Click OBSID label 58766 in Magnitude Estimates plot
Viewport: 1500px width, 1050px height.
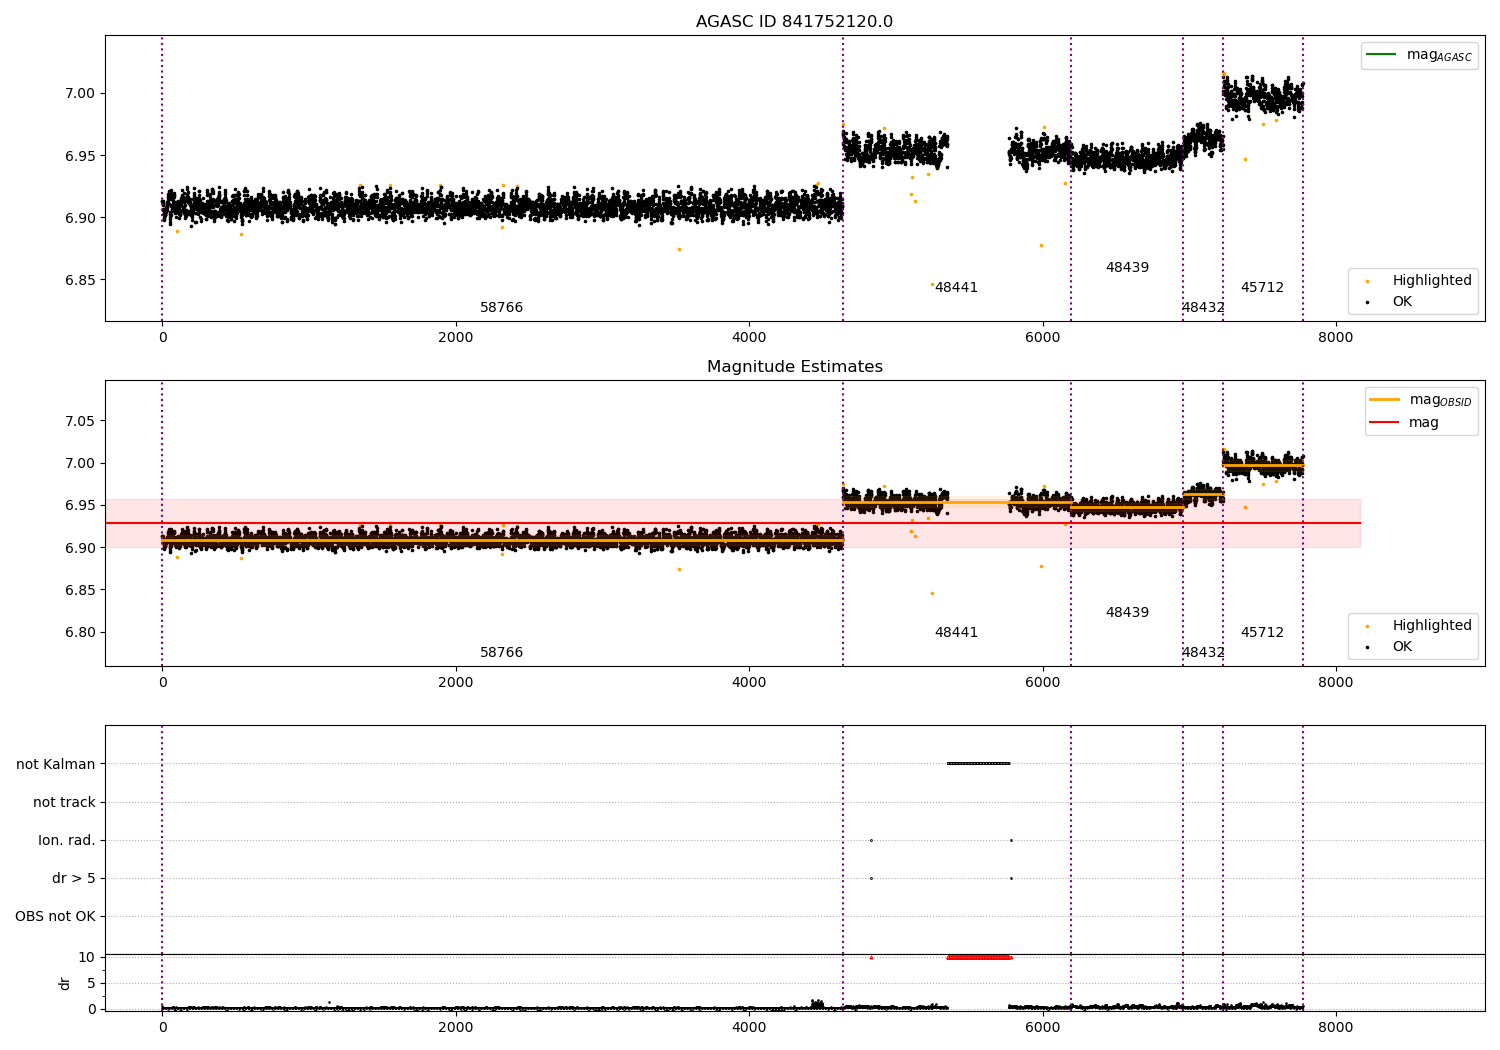click(501, 653)
